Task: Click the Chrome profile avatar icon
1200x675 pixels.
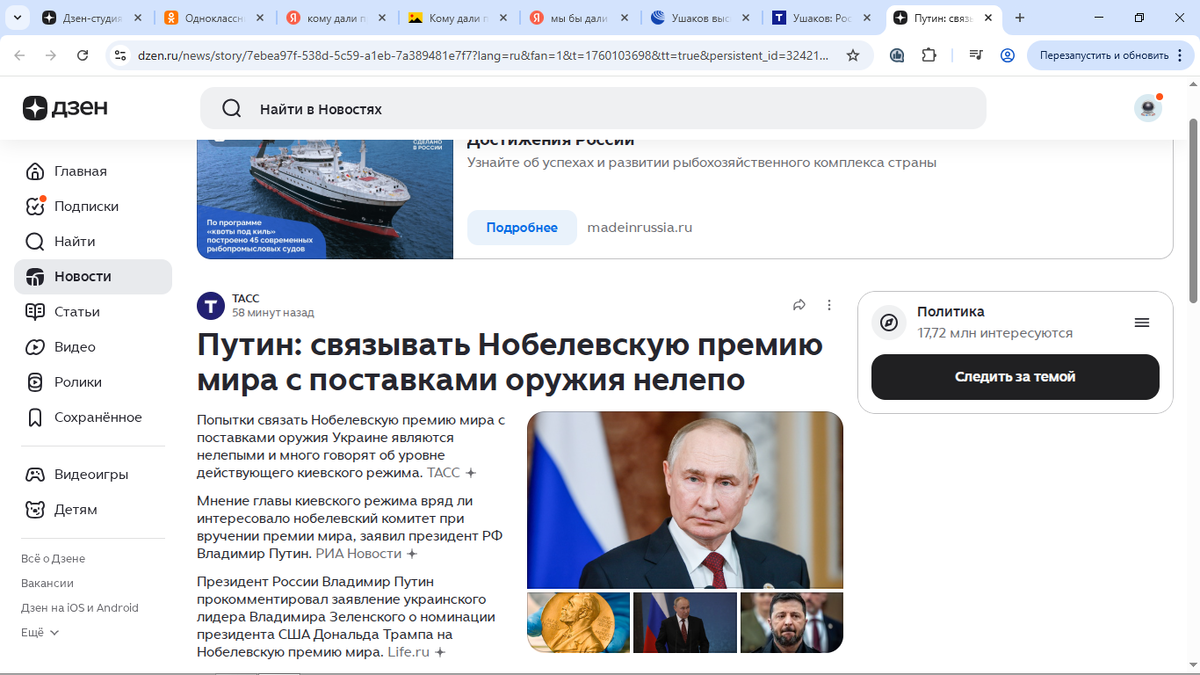Action: (1007, 55)
